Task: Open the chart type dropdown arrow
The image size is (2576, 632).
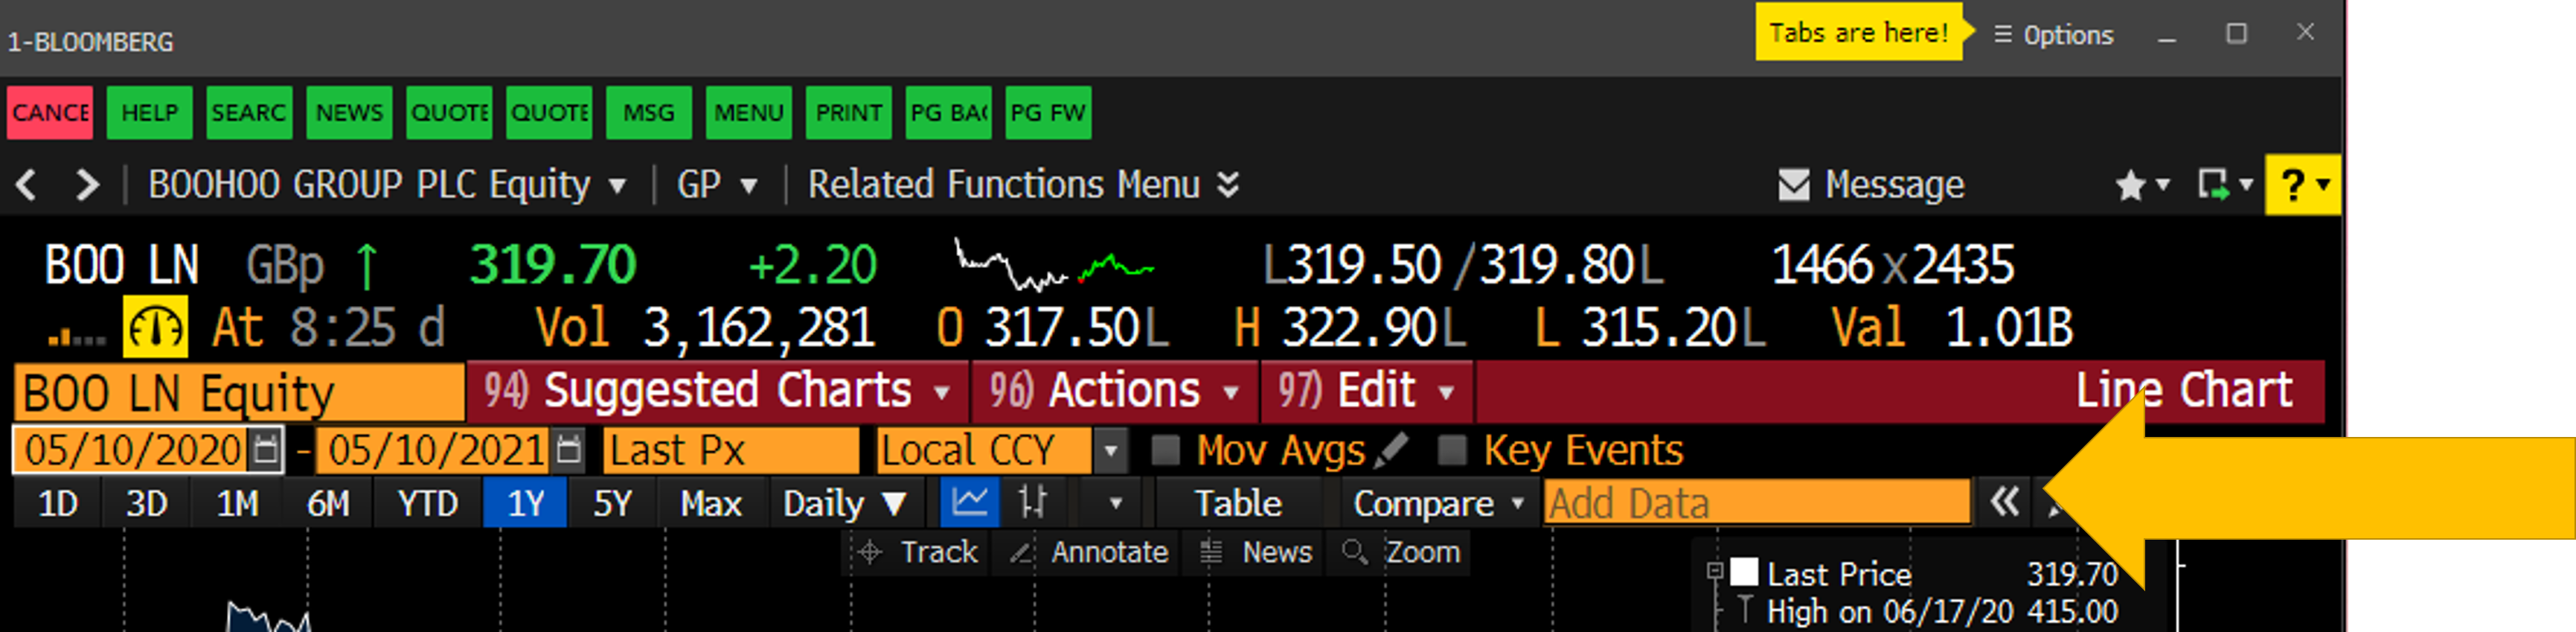Action: coord(1116,504)
